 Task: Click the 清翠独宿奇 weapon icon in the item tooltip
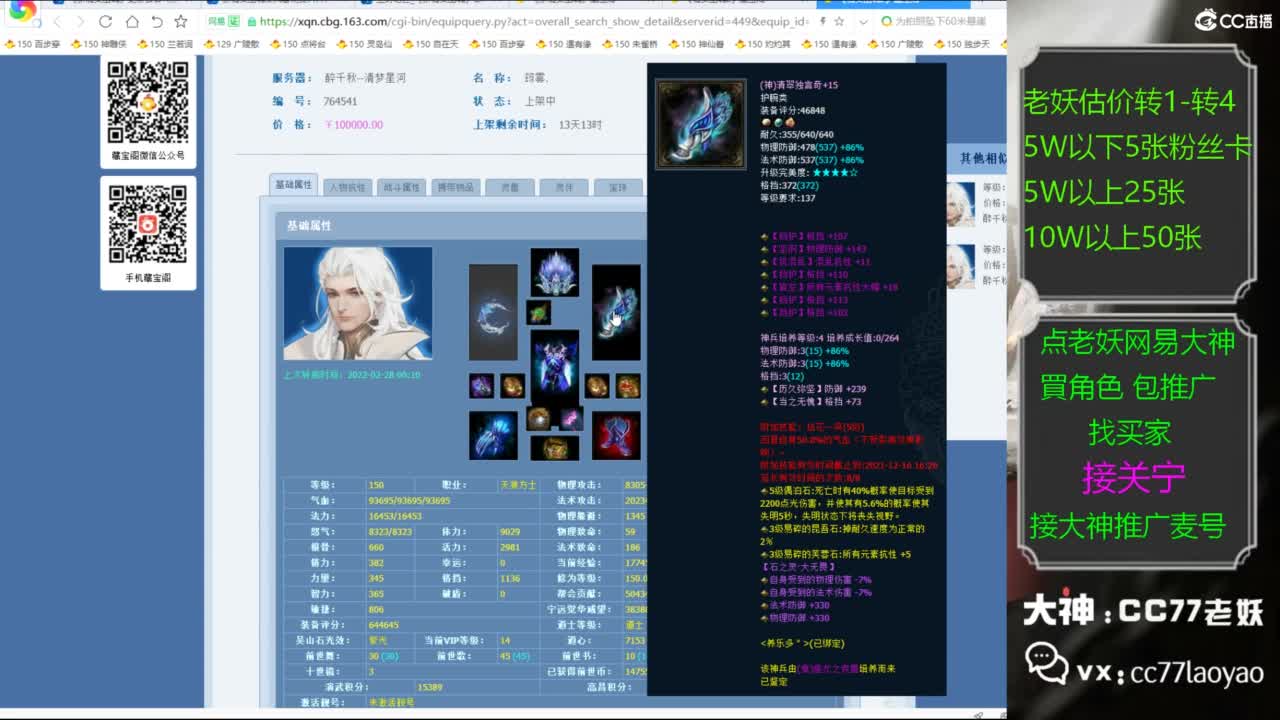click(x=698, y=122)
